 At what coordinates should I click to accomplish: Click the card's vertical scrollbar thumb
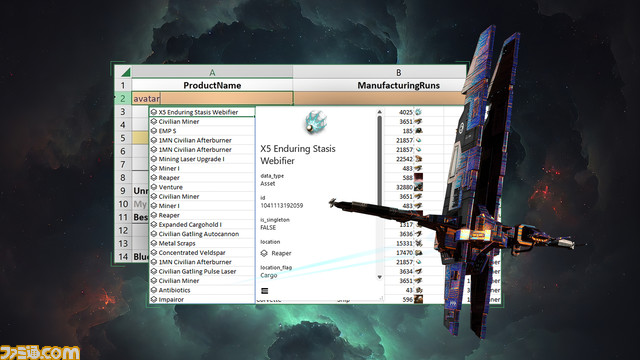click(380, 160)
